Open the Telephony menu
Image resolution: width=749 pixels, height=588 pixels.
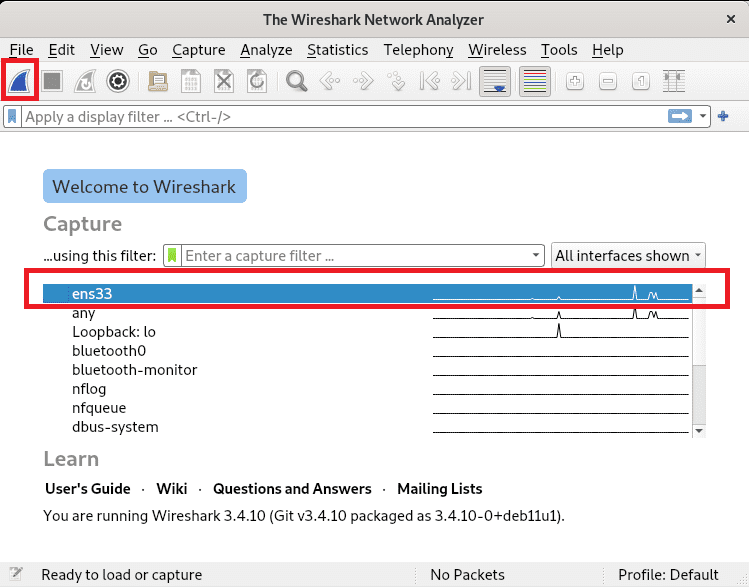tap(418, 50)
